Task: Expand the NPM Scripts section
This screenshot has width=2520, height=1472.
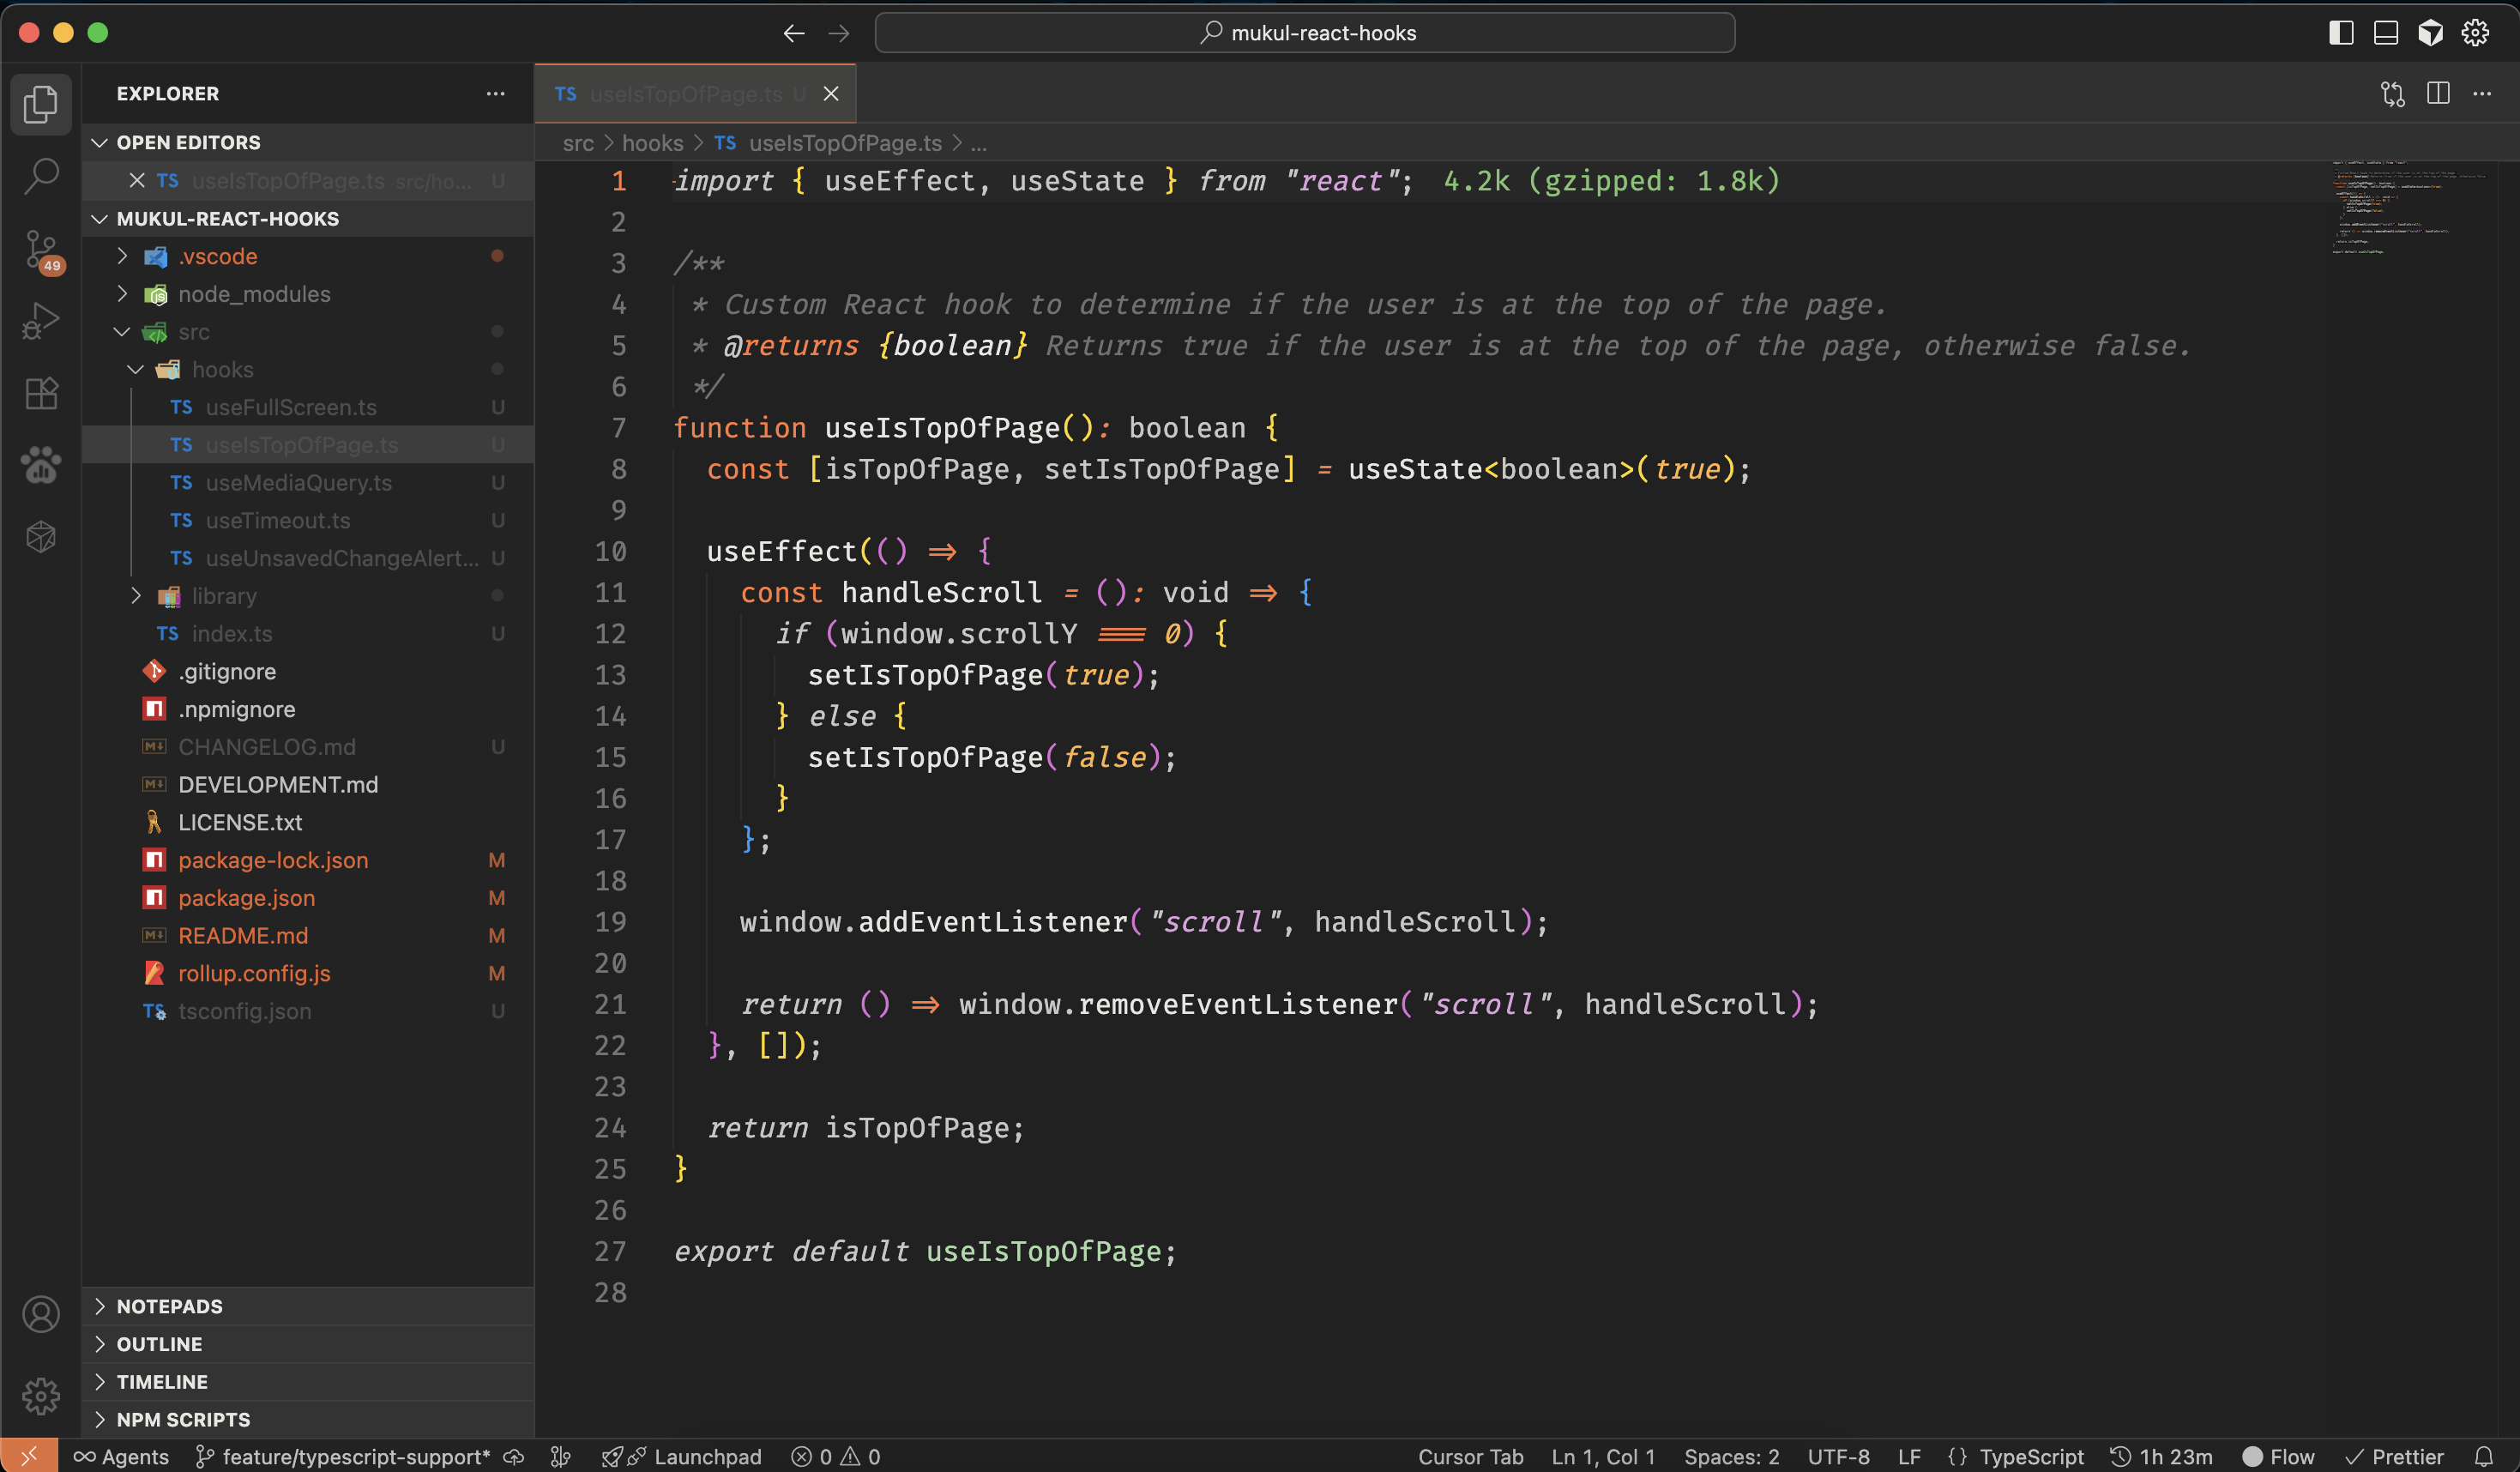Action: 308,1420
